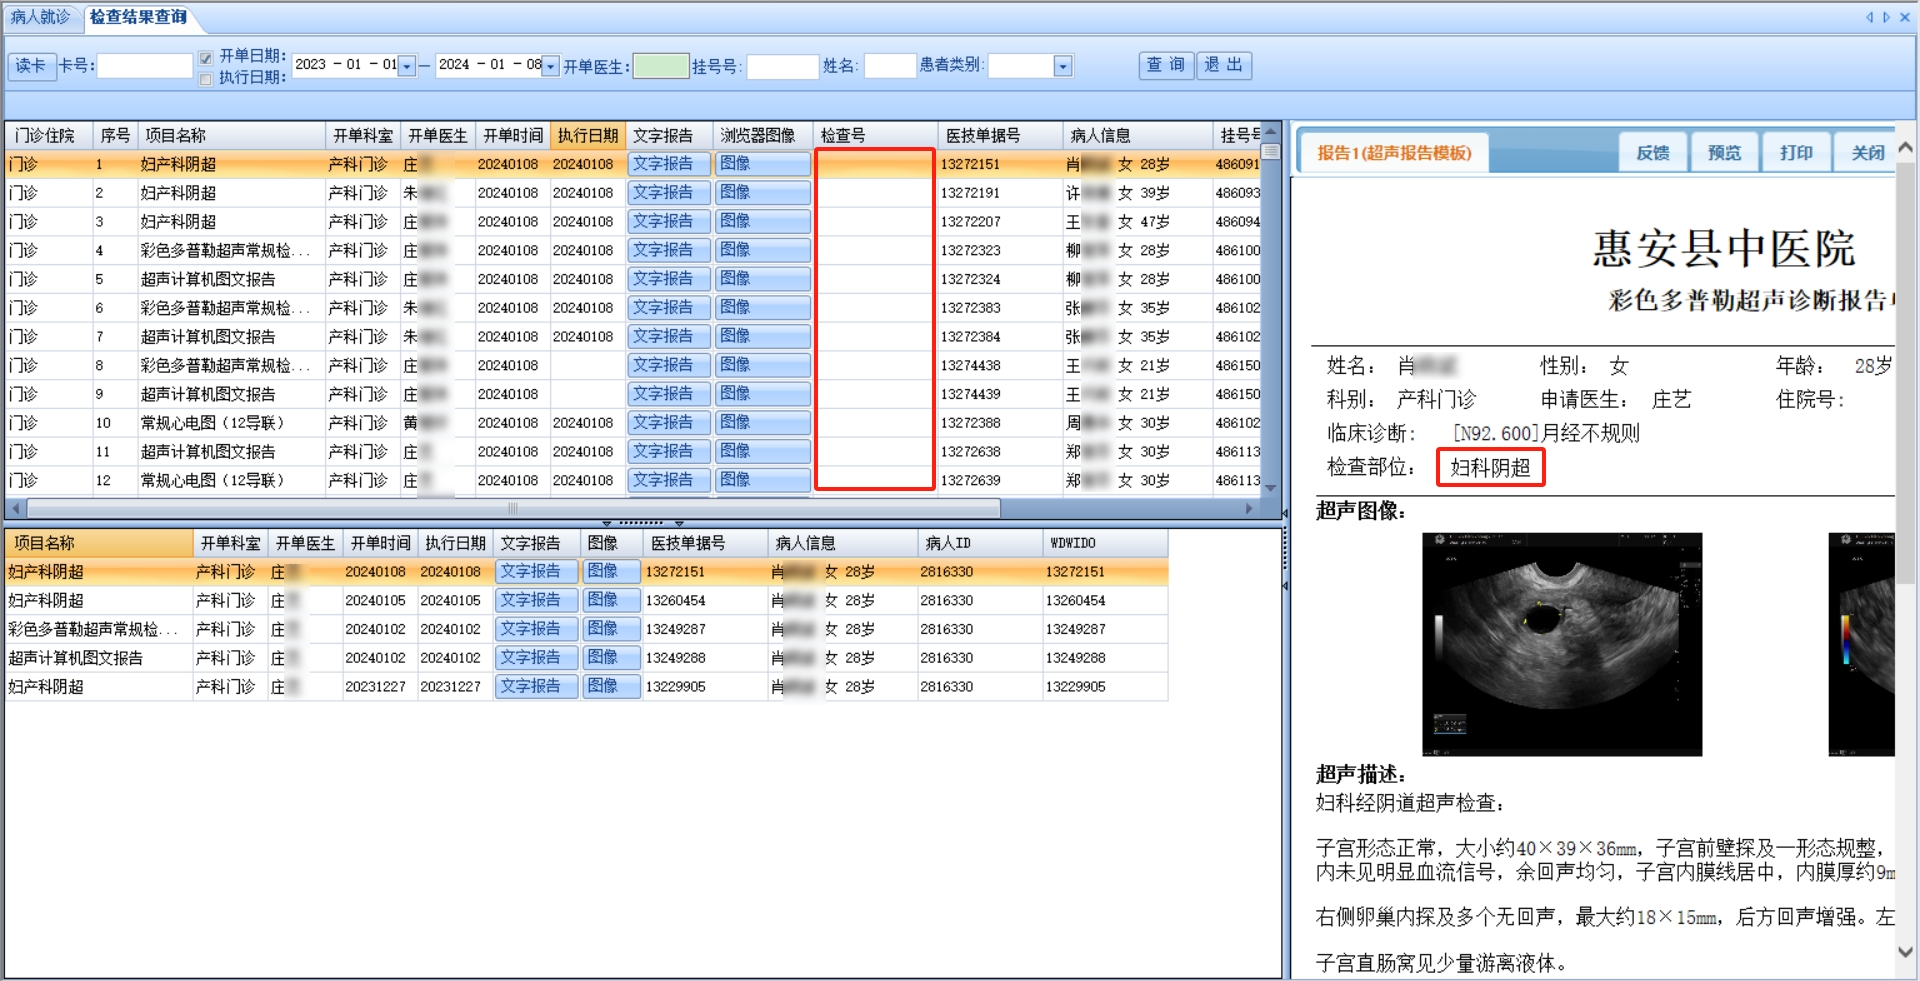
Task: Click the 读卡 button
Action: point(31,66)
